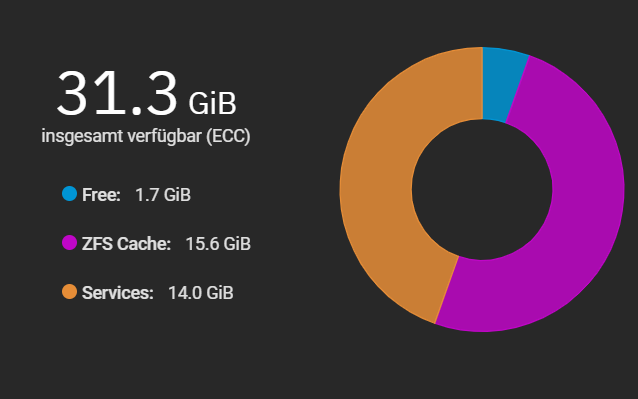
Task: Click the 14.0 GiB services value
Action: click(x=201, y=292)
